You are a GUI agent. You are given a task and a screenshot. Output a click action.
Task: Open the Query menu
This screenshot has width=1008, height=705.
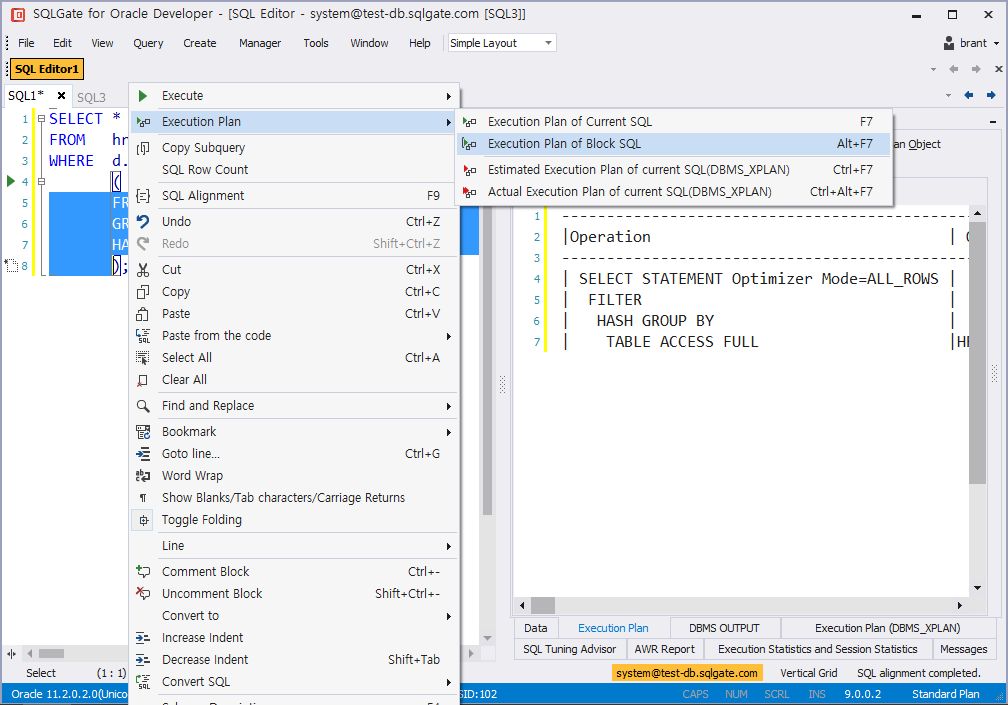[x=148, y=43]
